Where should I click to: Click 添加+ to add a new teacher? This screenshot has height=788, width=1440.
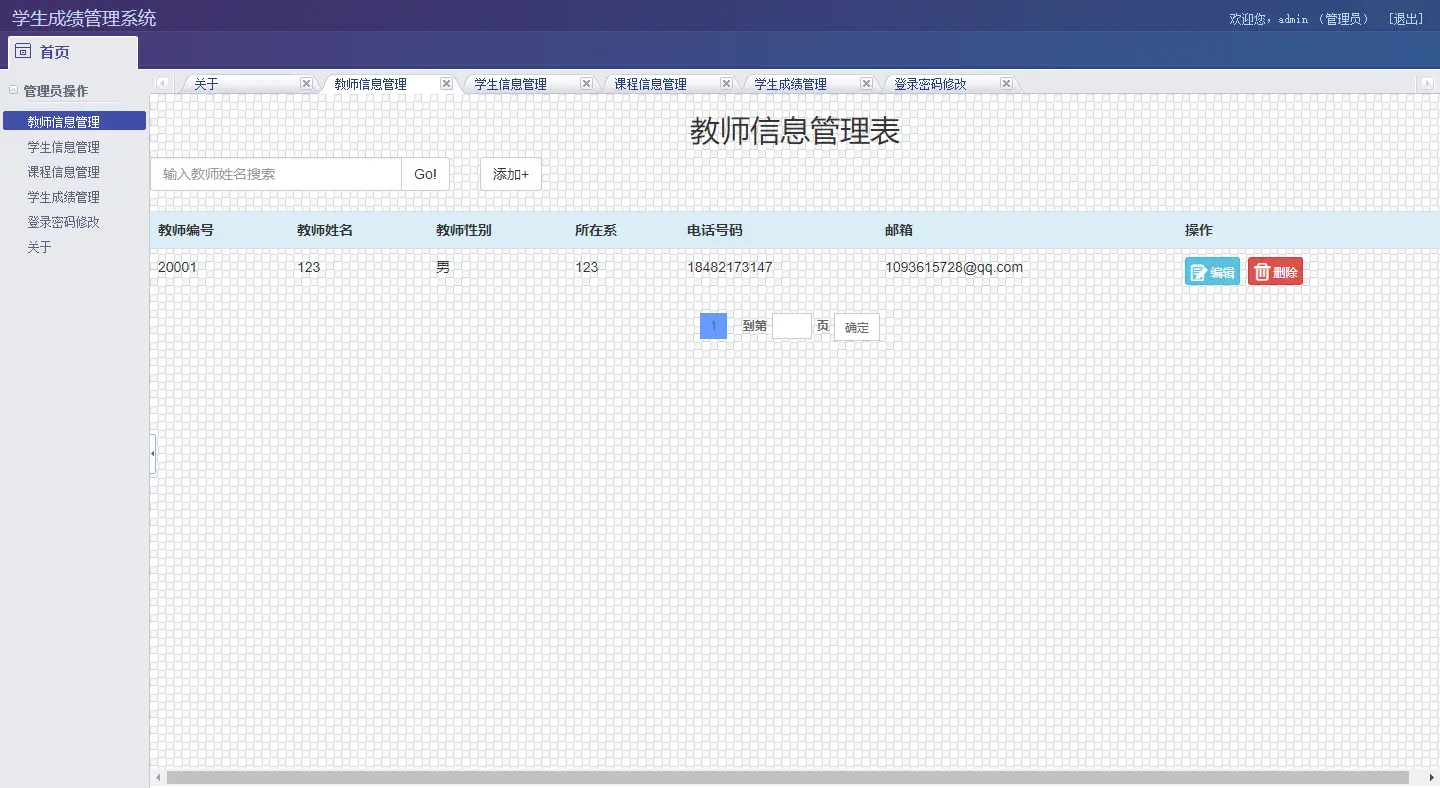coord(510,173)
